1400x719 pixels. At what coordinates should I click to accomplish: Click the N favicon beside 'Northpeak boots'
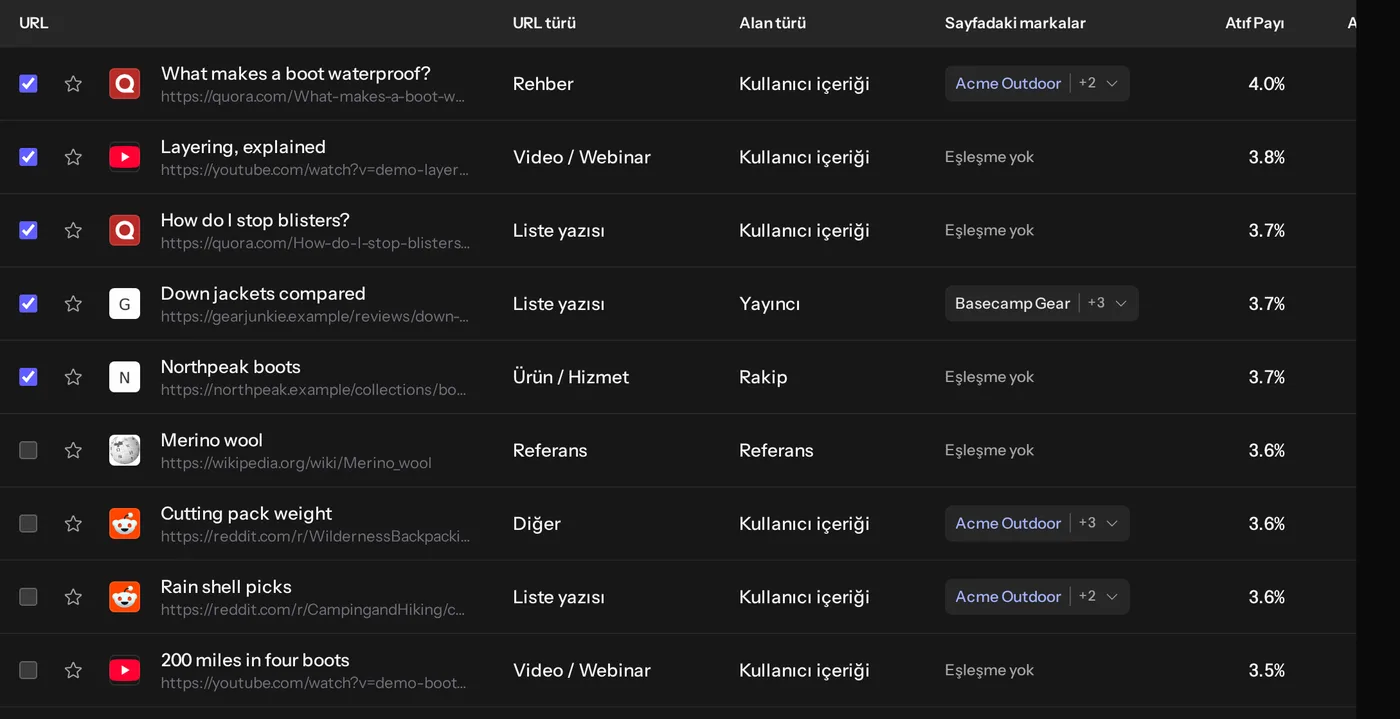125,377
